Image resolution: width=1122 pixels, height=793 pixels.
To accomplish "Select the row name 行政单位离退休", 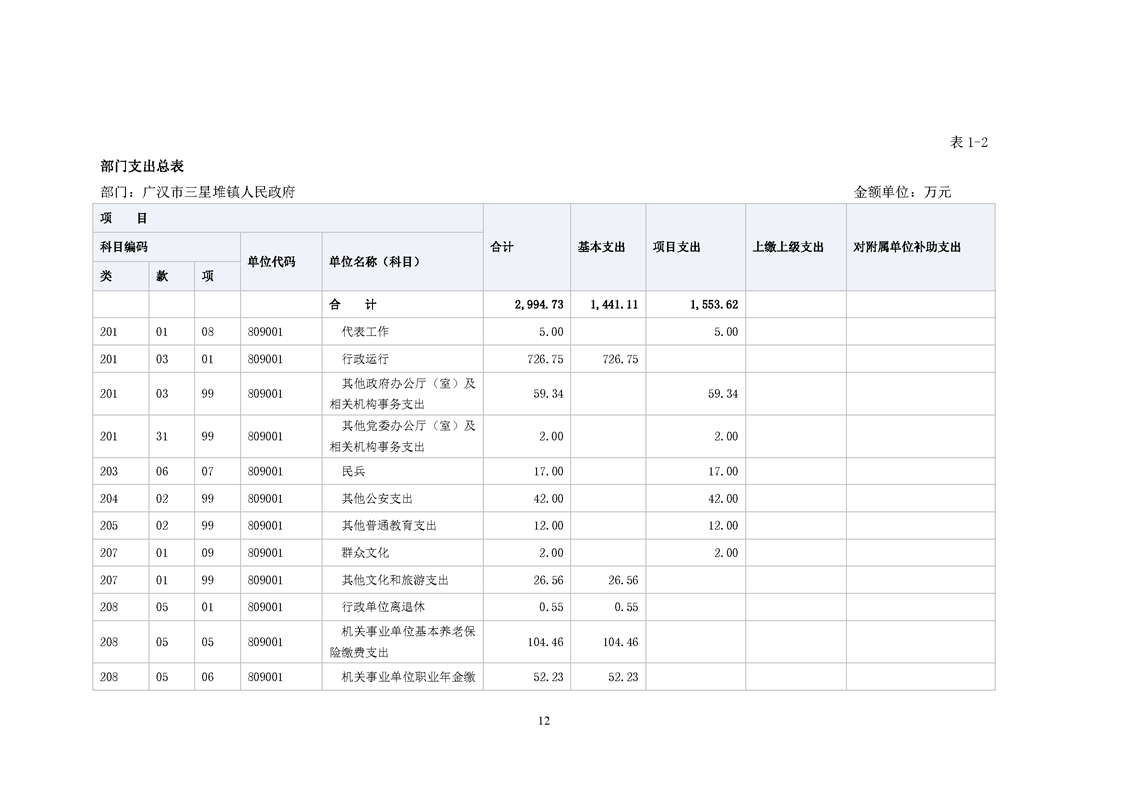I will (x=383, y=607).
